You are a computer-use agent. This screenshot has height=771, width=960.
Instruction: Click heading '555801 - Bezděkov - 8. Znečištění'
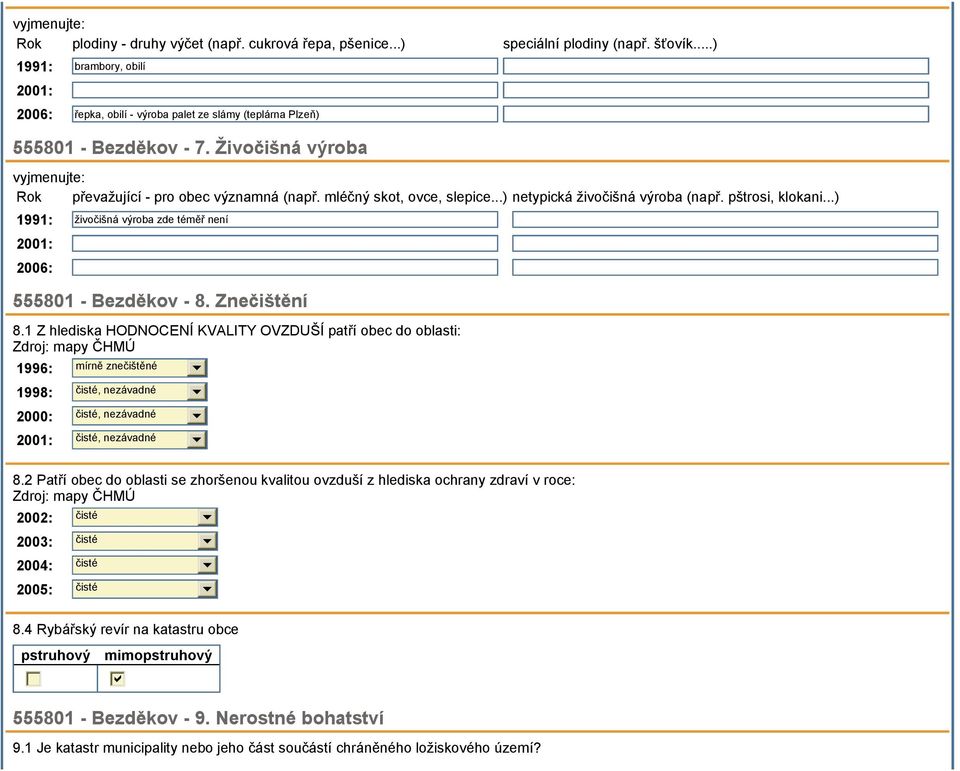(160, 301)
